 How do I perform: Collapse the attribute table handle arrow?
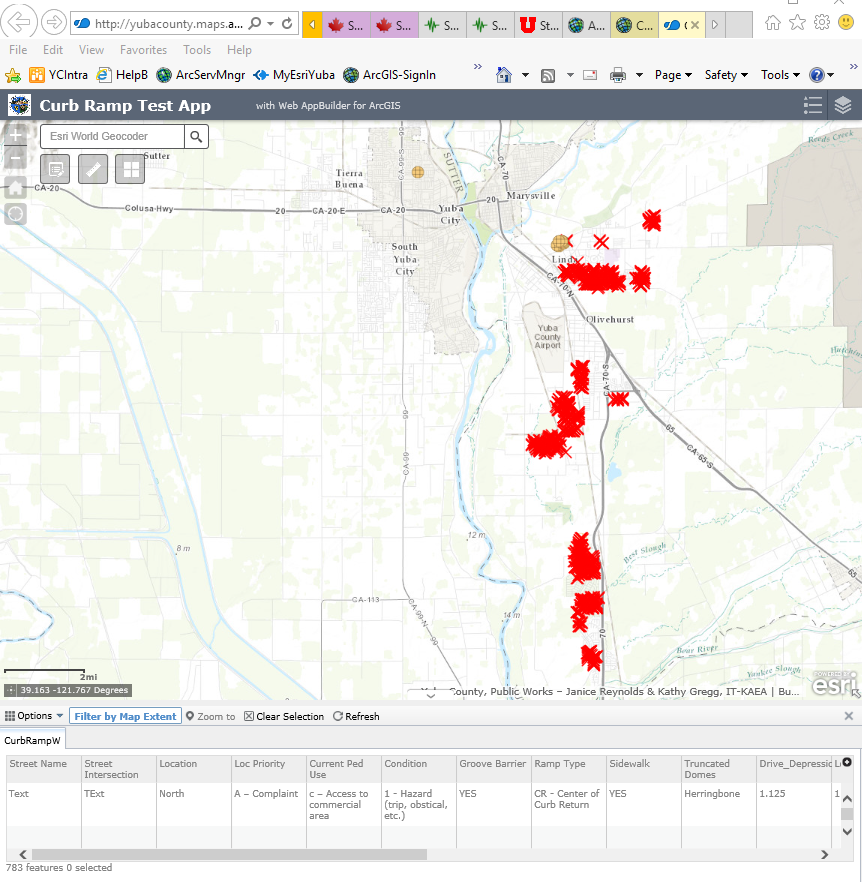(430, 695)
